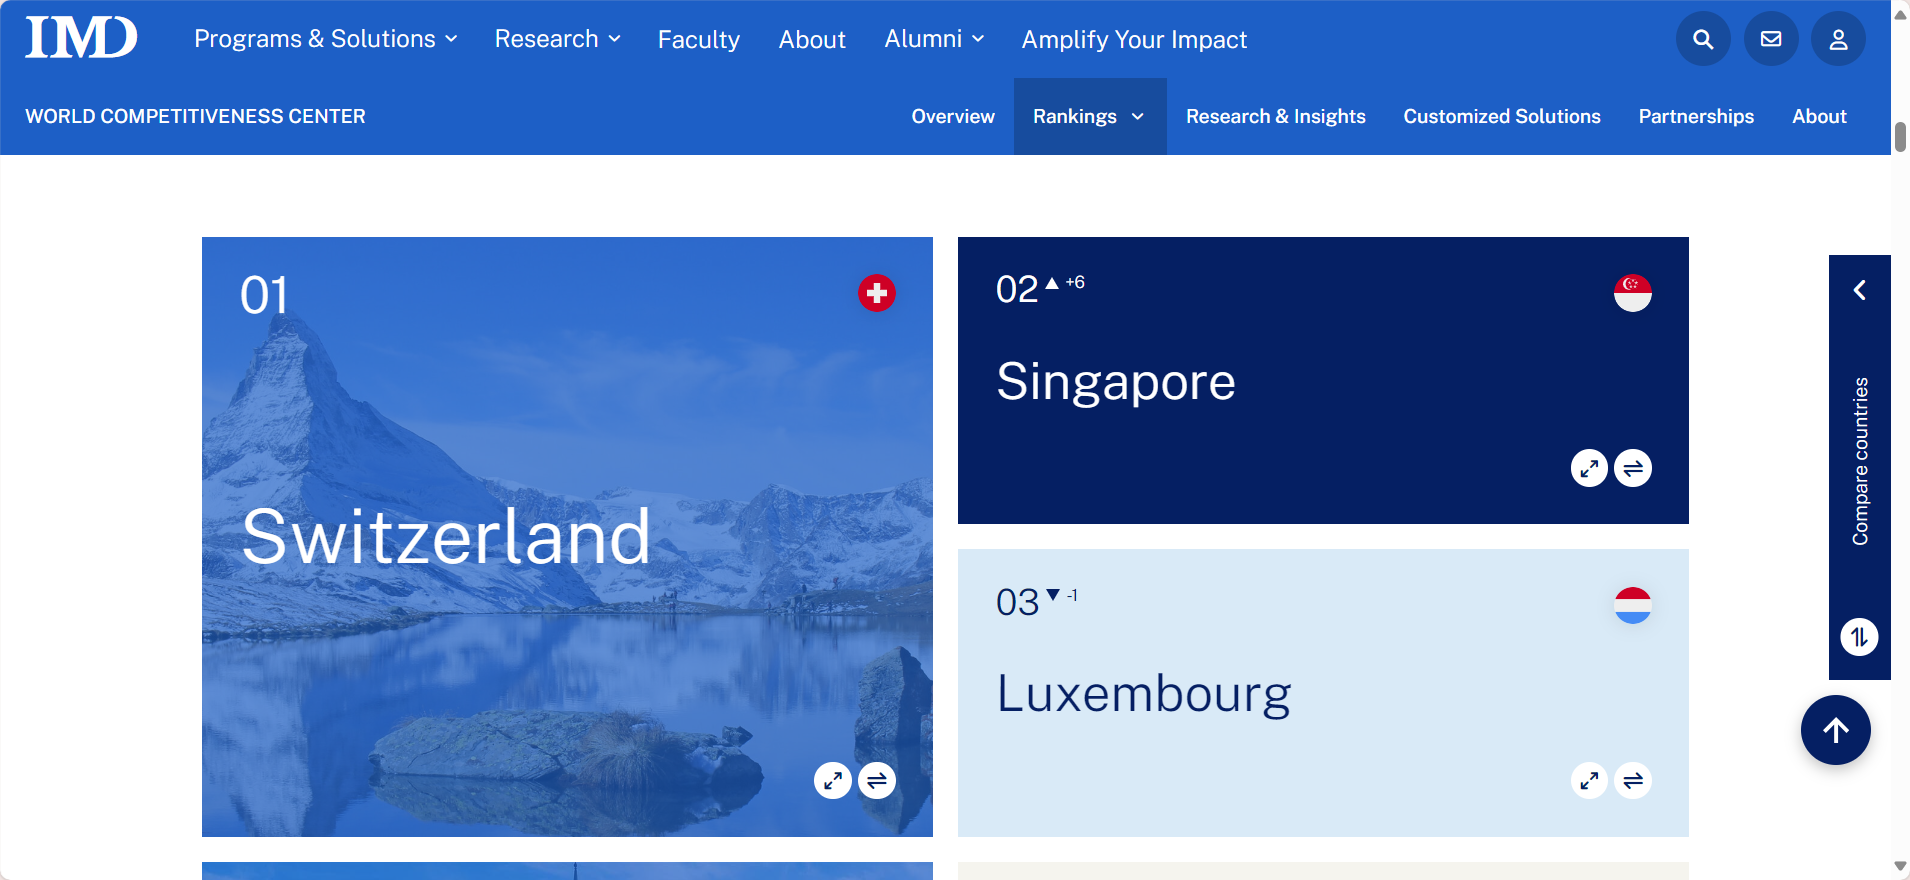Open Amplify Your Impact page

pos(1134,39)
